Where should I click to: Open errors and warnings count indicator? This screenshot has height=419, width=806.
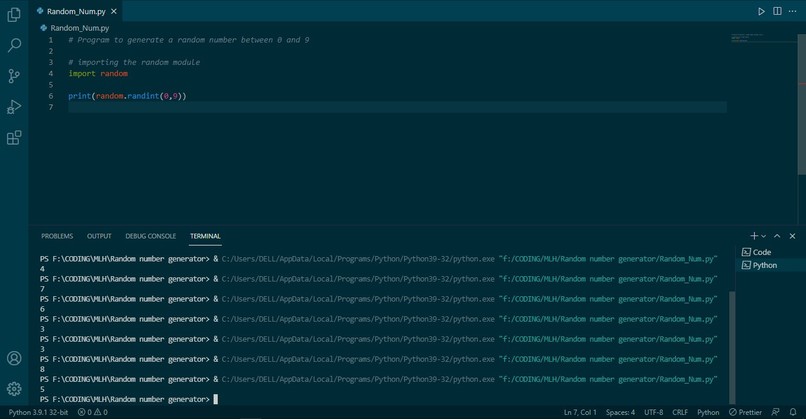[x=93, y=412]
